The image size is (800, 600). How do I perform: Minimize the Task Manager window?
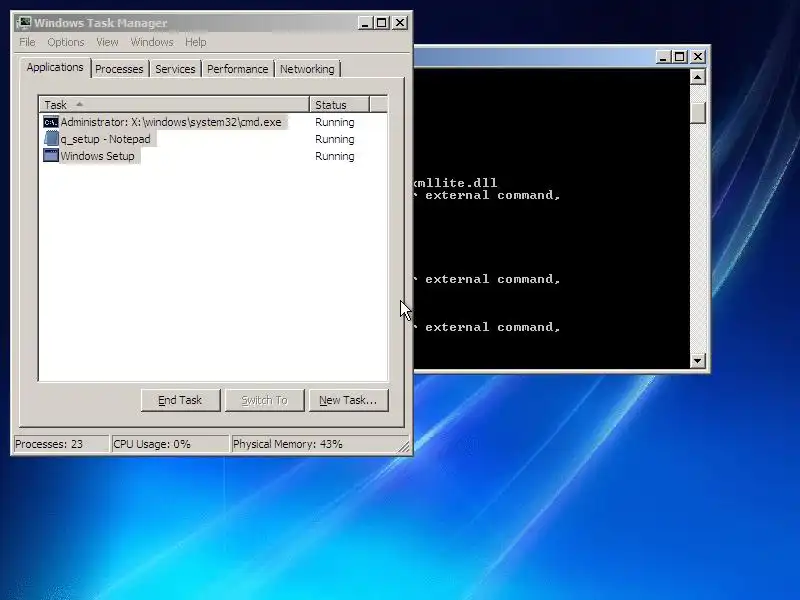(x=365, y=23)
